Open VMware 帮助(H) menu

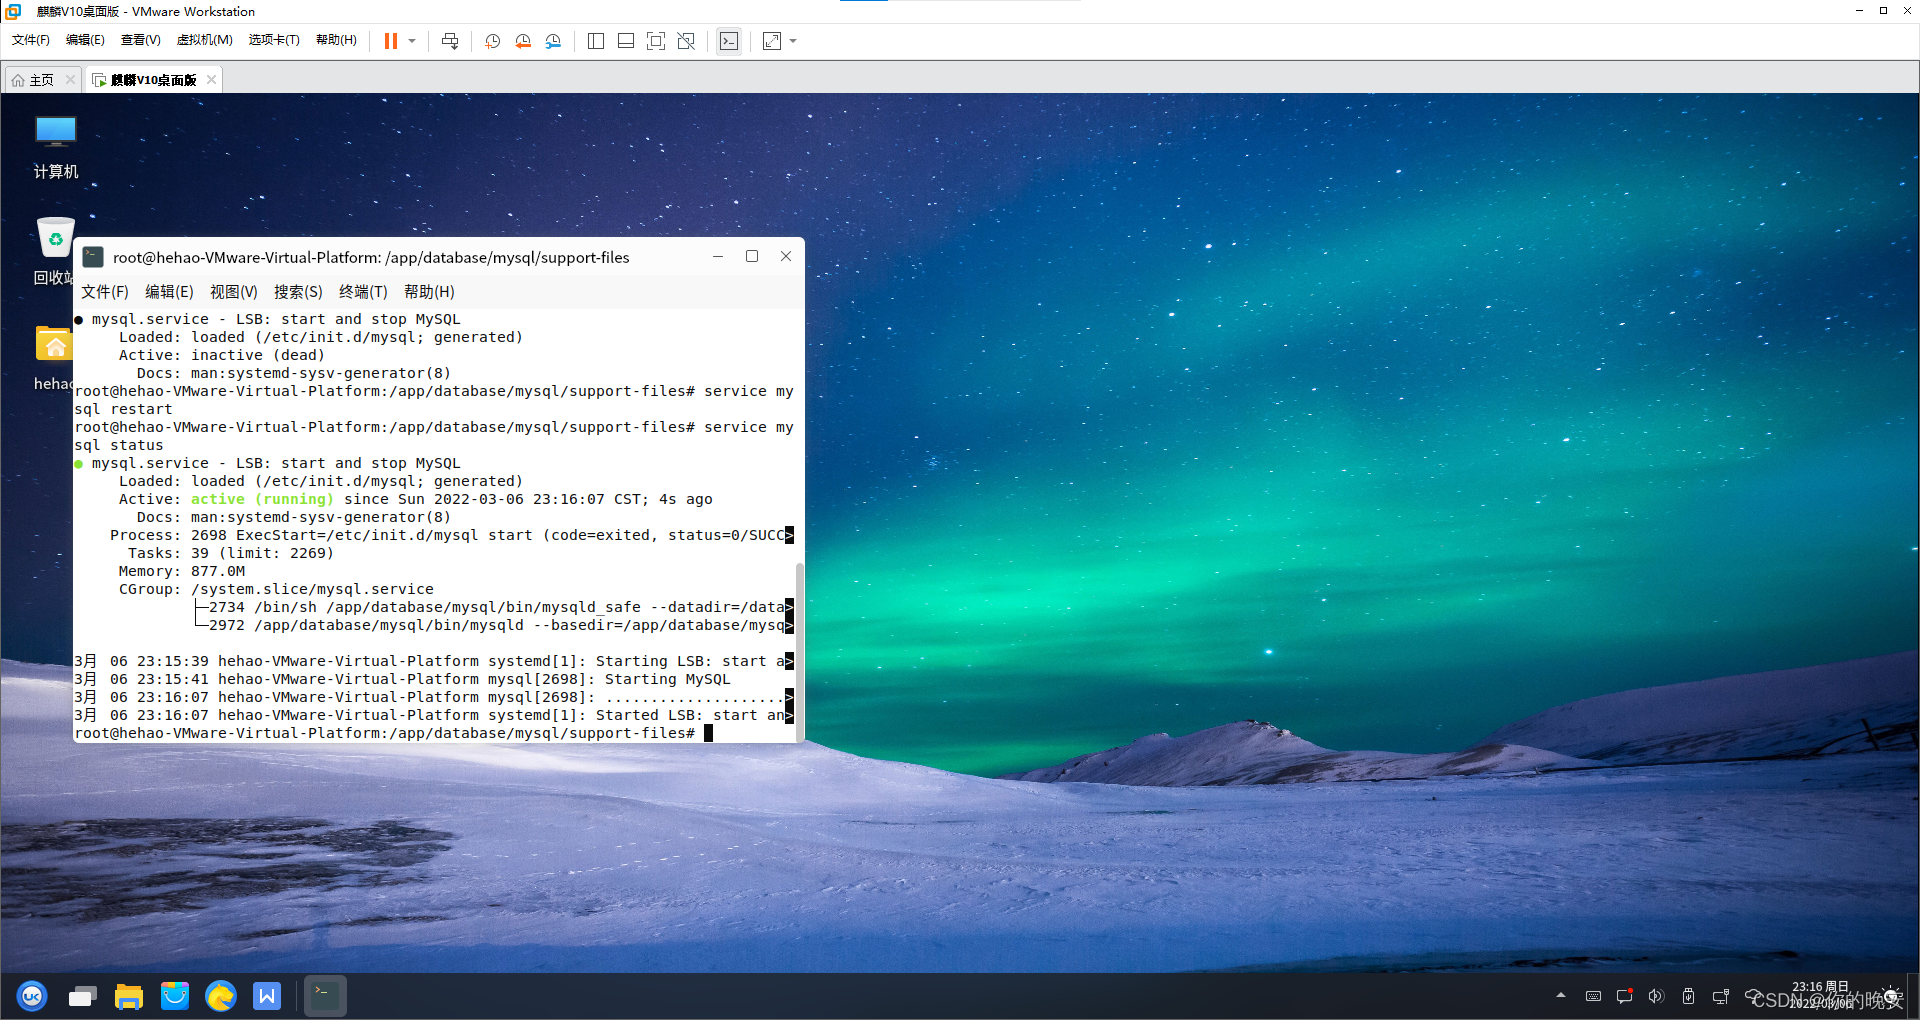pos(336,40)
